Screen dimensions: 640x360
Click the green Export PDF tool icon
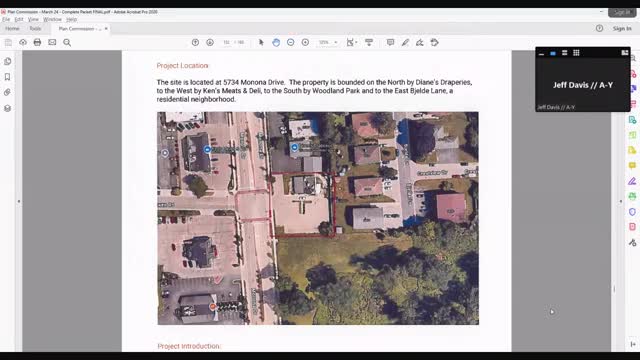[x=632, y=120]
